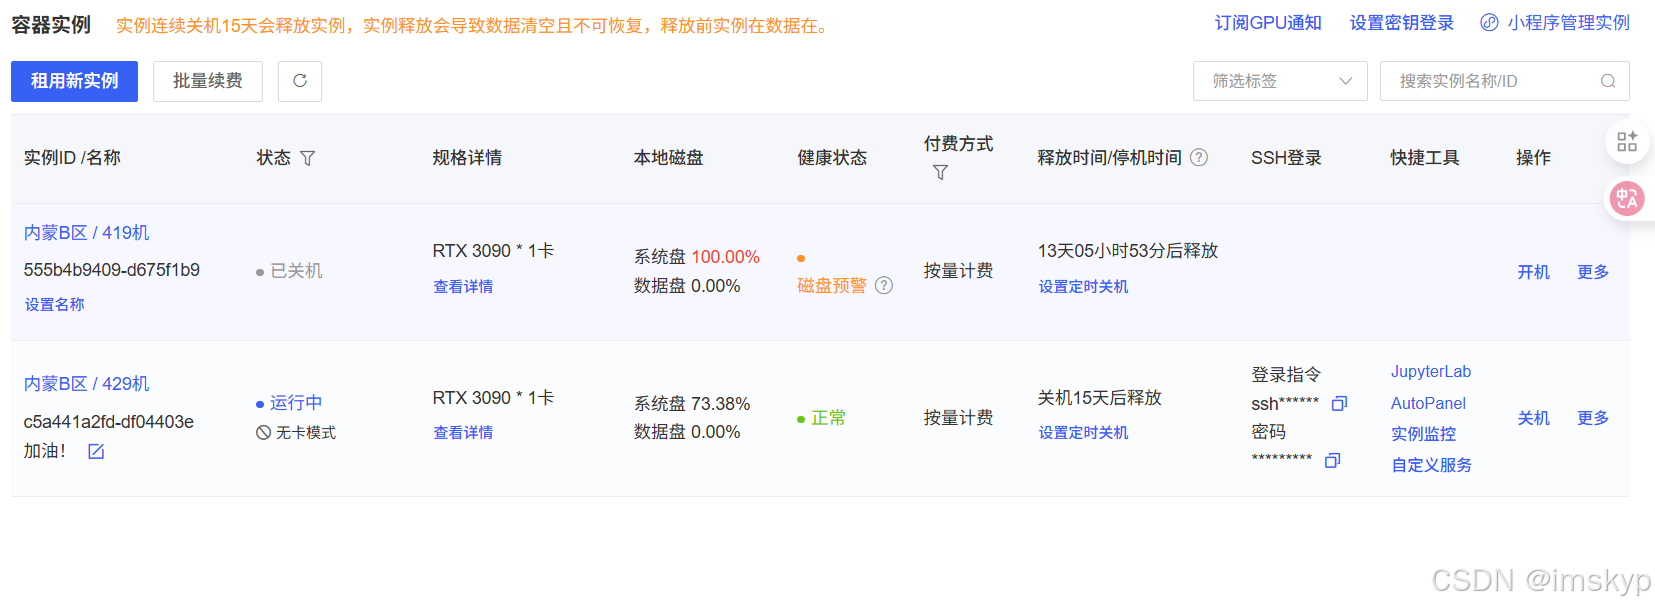Open 设置密钥登录 link

[1402, 23]
